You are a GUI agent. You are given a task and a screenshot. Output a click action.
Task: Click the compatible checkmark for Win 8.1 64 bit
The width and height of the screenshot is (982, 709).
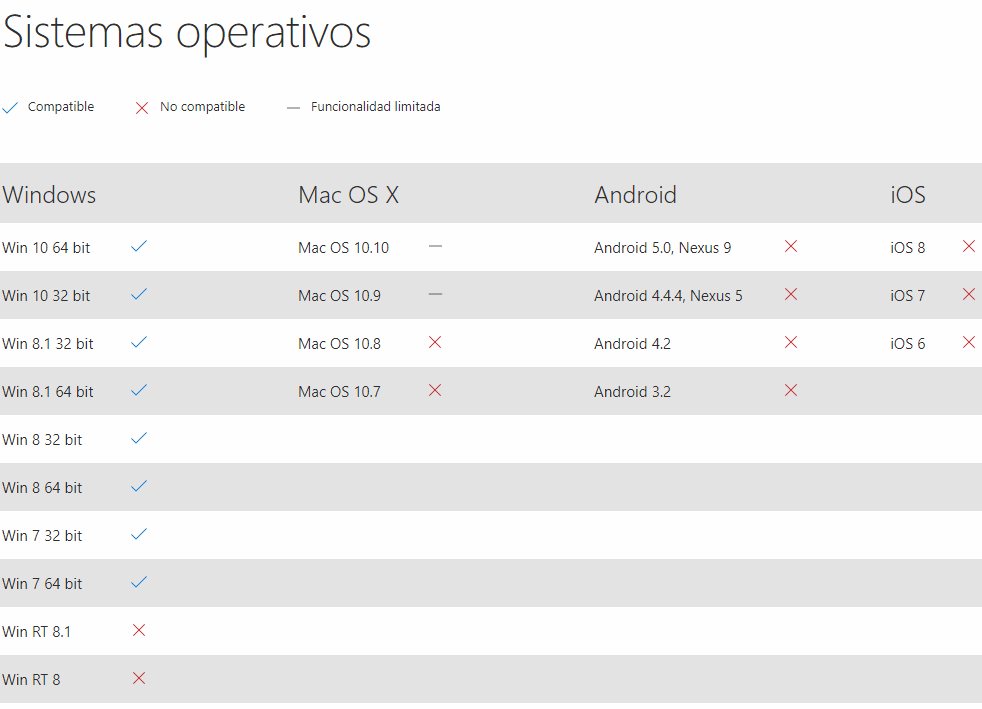pyautogui.click(x=139, y=390)
